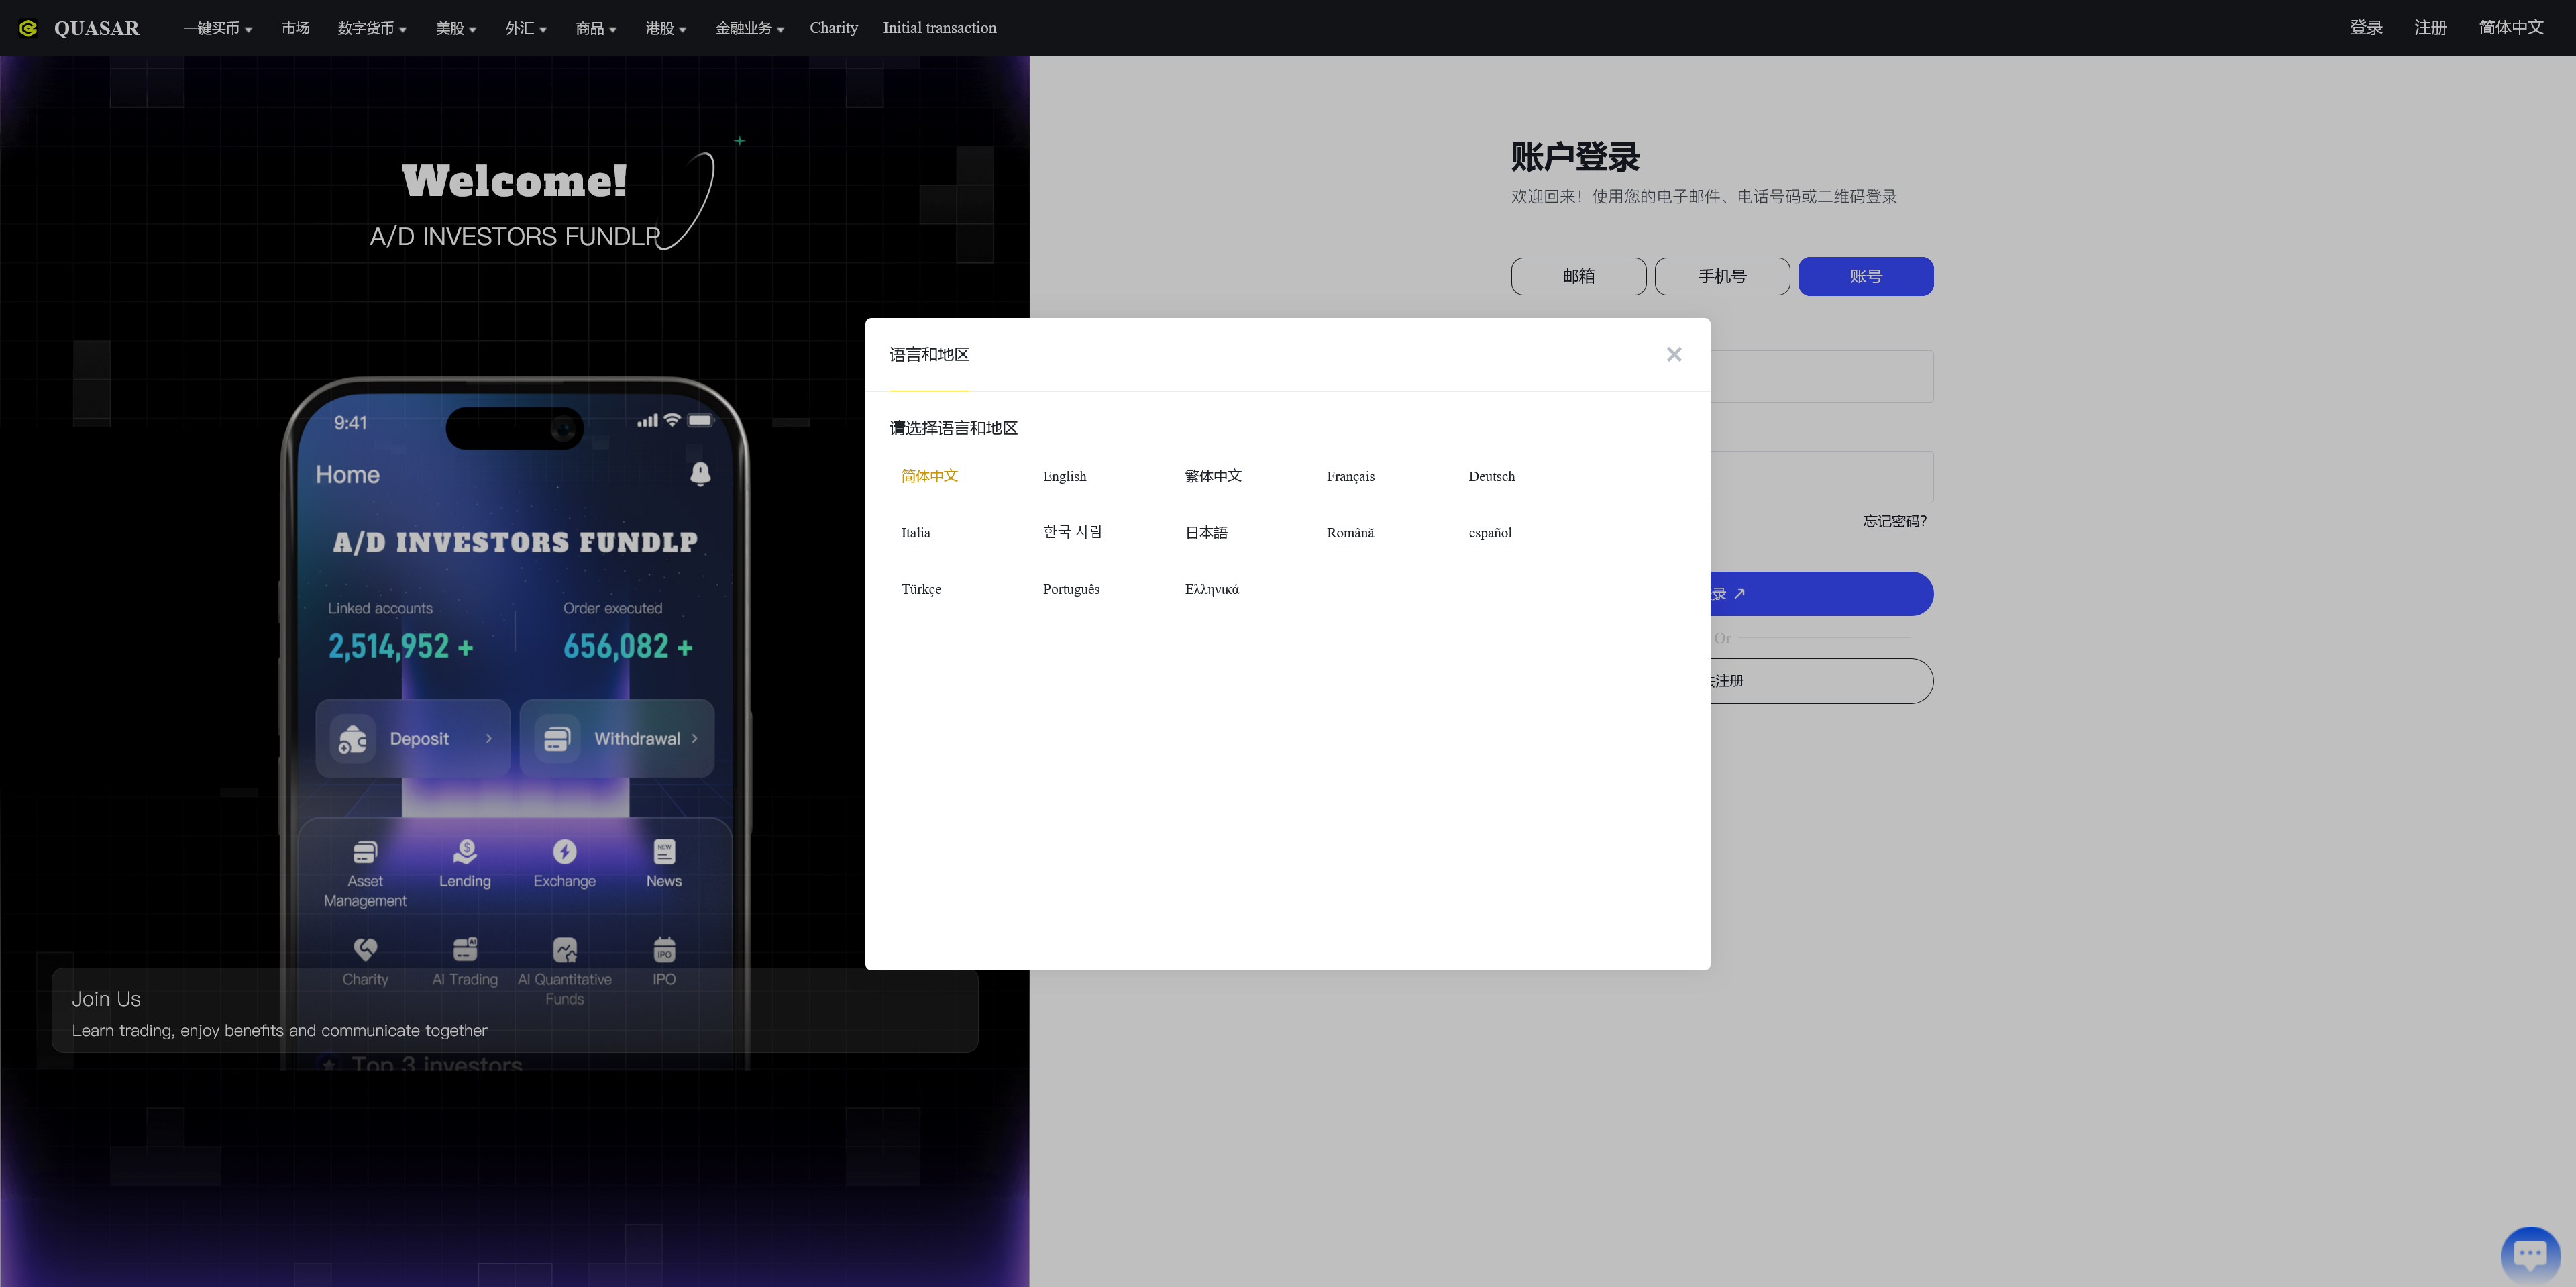The image size is (2576, 1287).
Task: Switch to the 账号 login tab
Action: point(1866,276)
